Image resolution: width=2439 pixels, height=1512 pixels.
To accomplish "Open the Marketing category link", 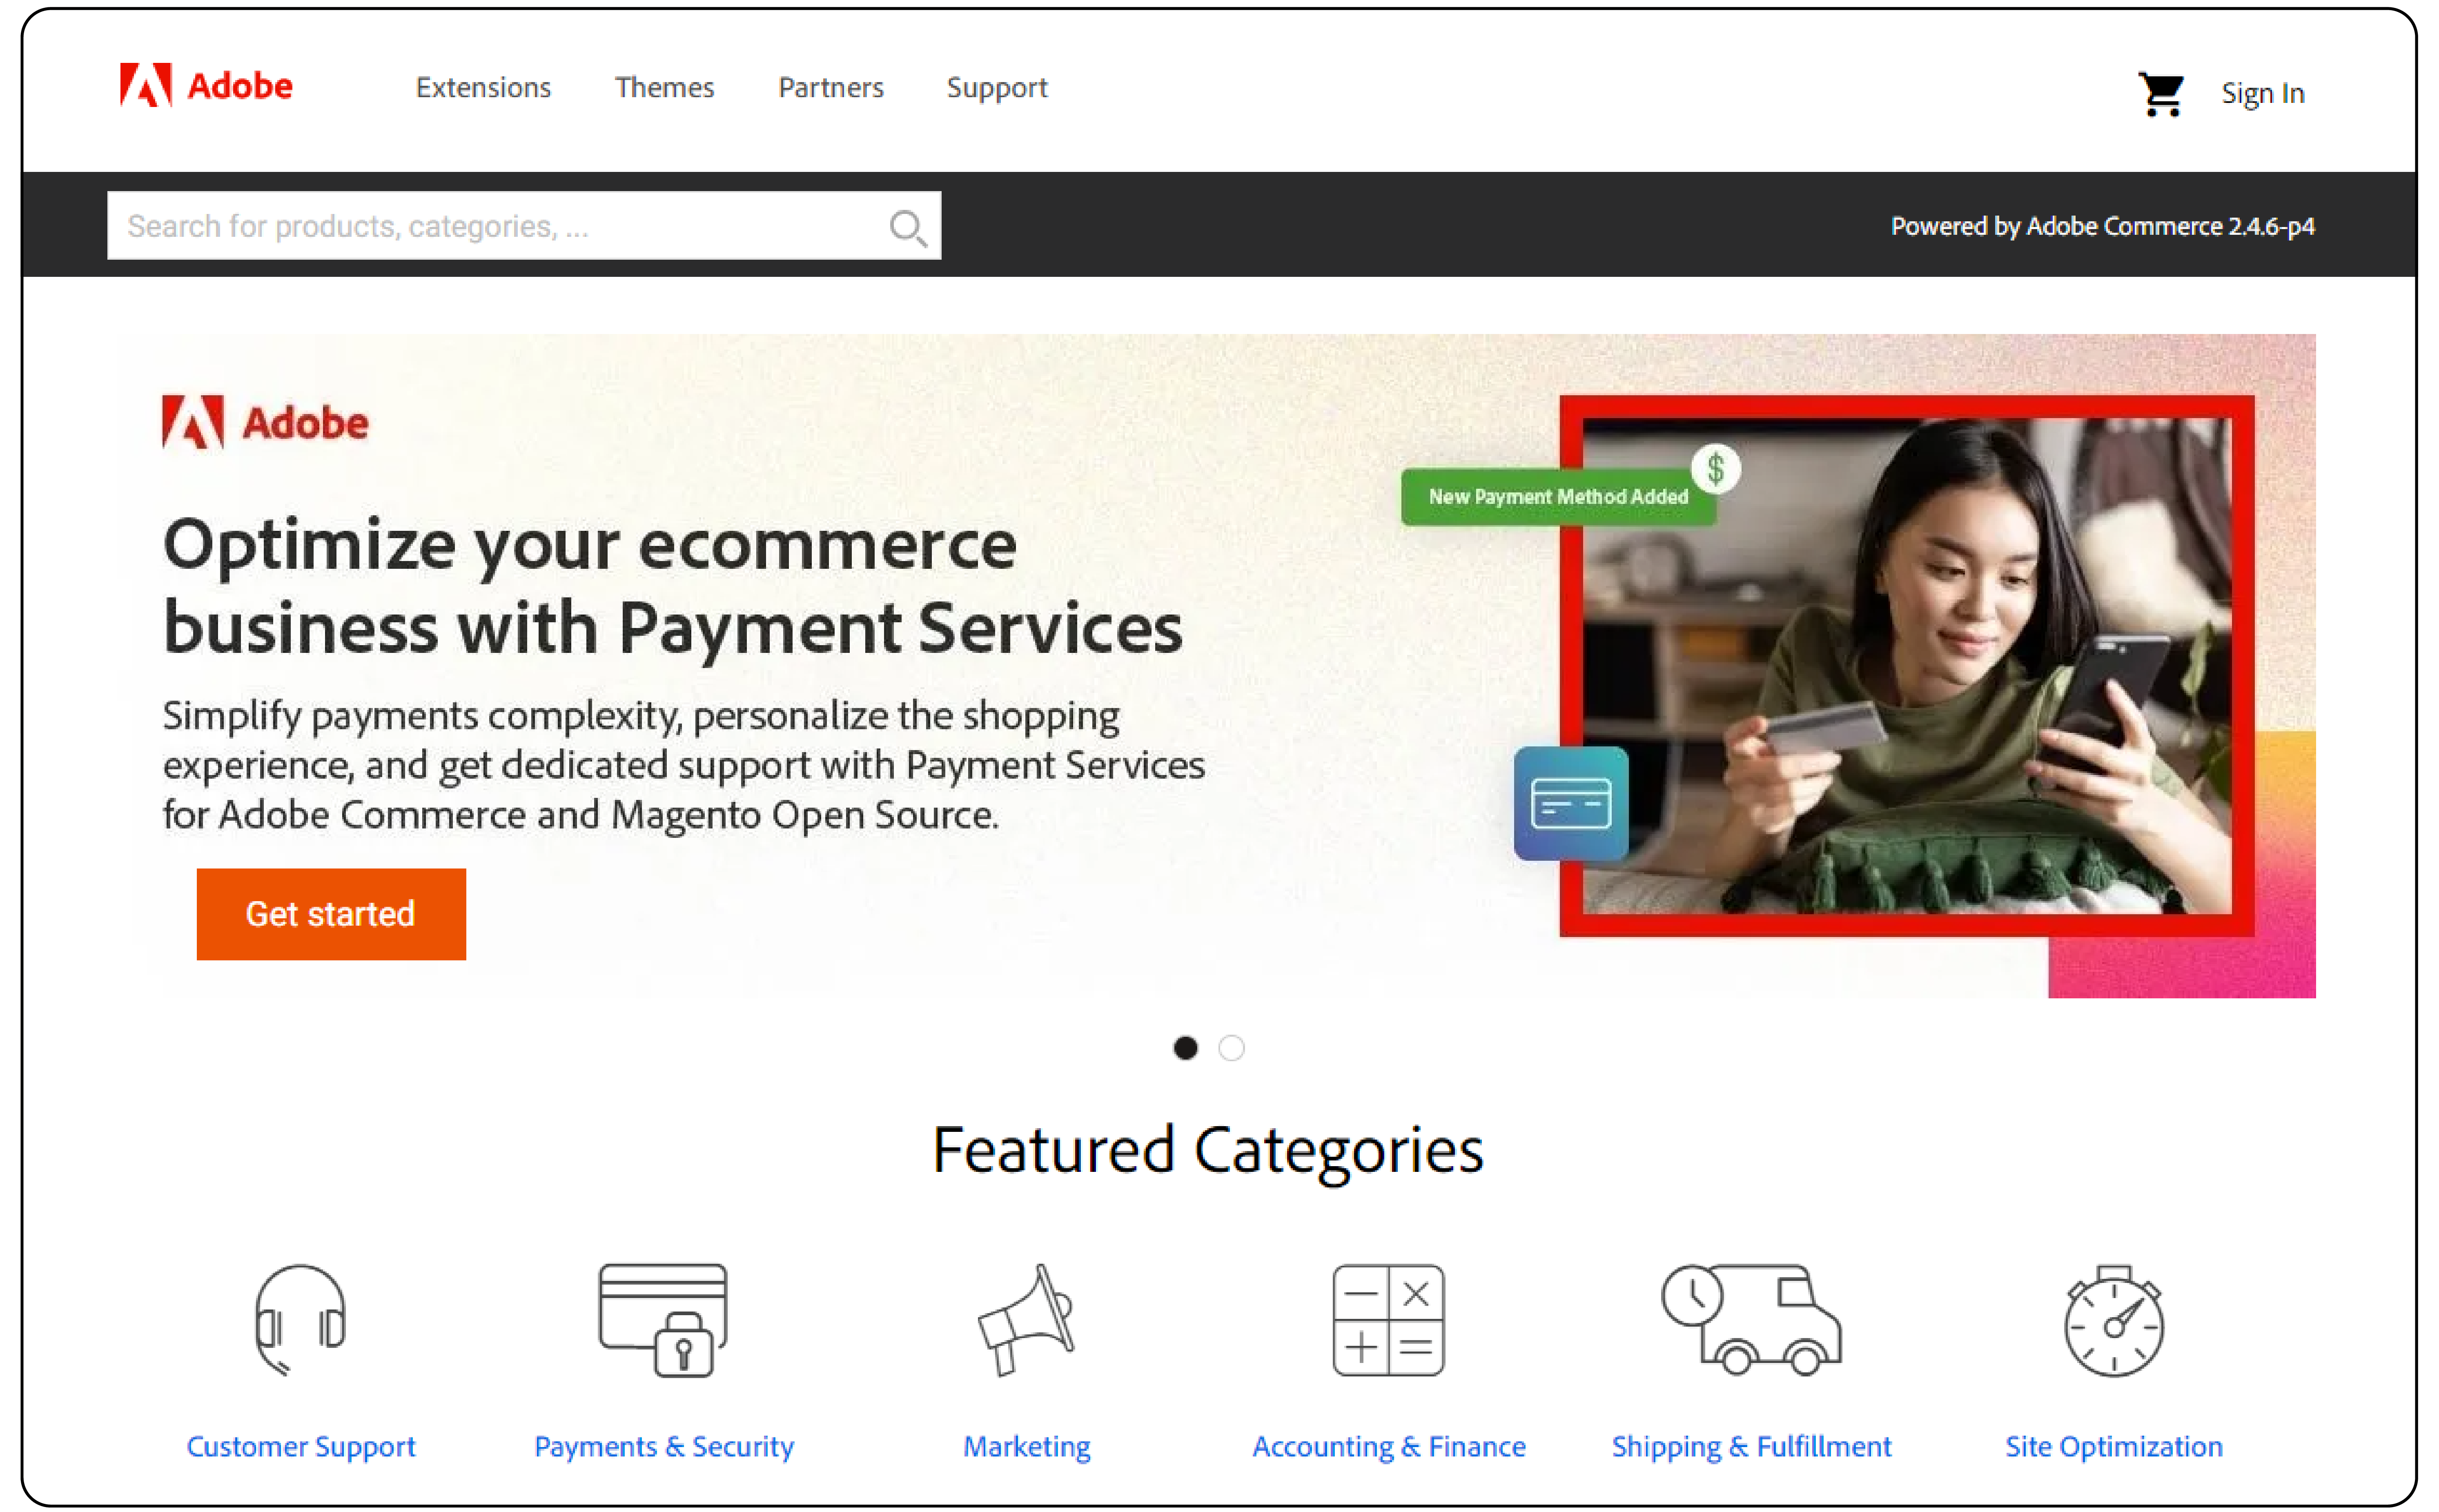I will click(1026, 1447).
